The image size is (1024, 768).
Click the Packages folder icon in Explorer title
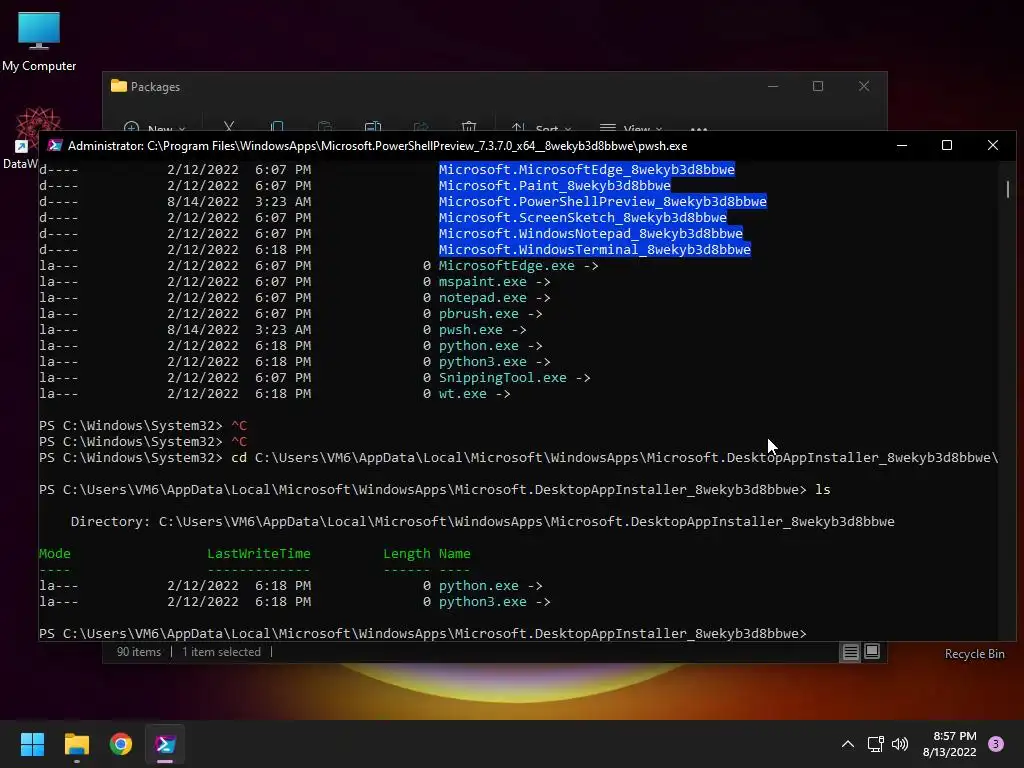[x=118, y=86]
